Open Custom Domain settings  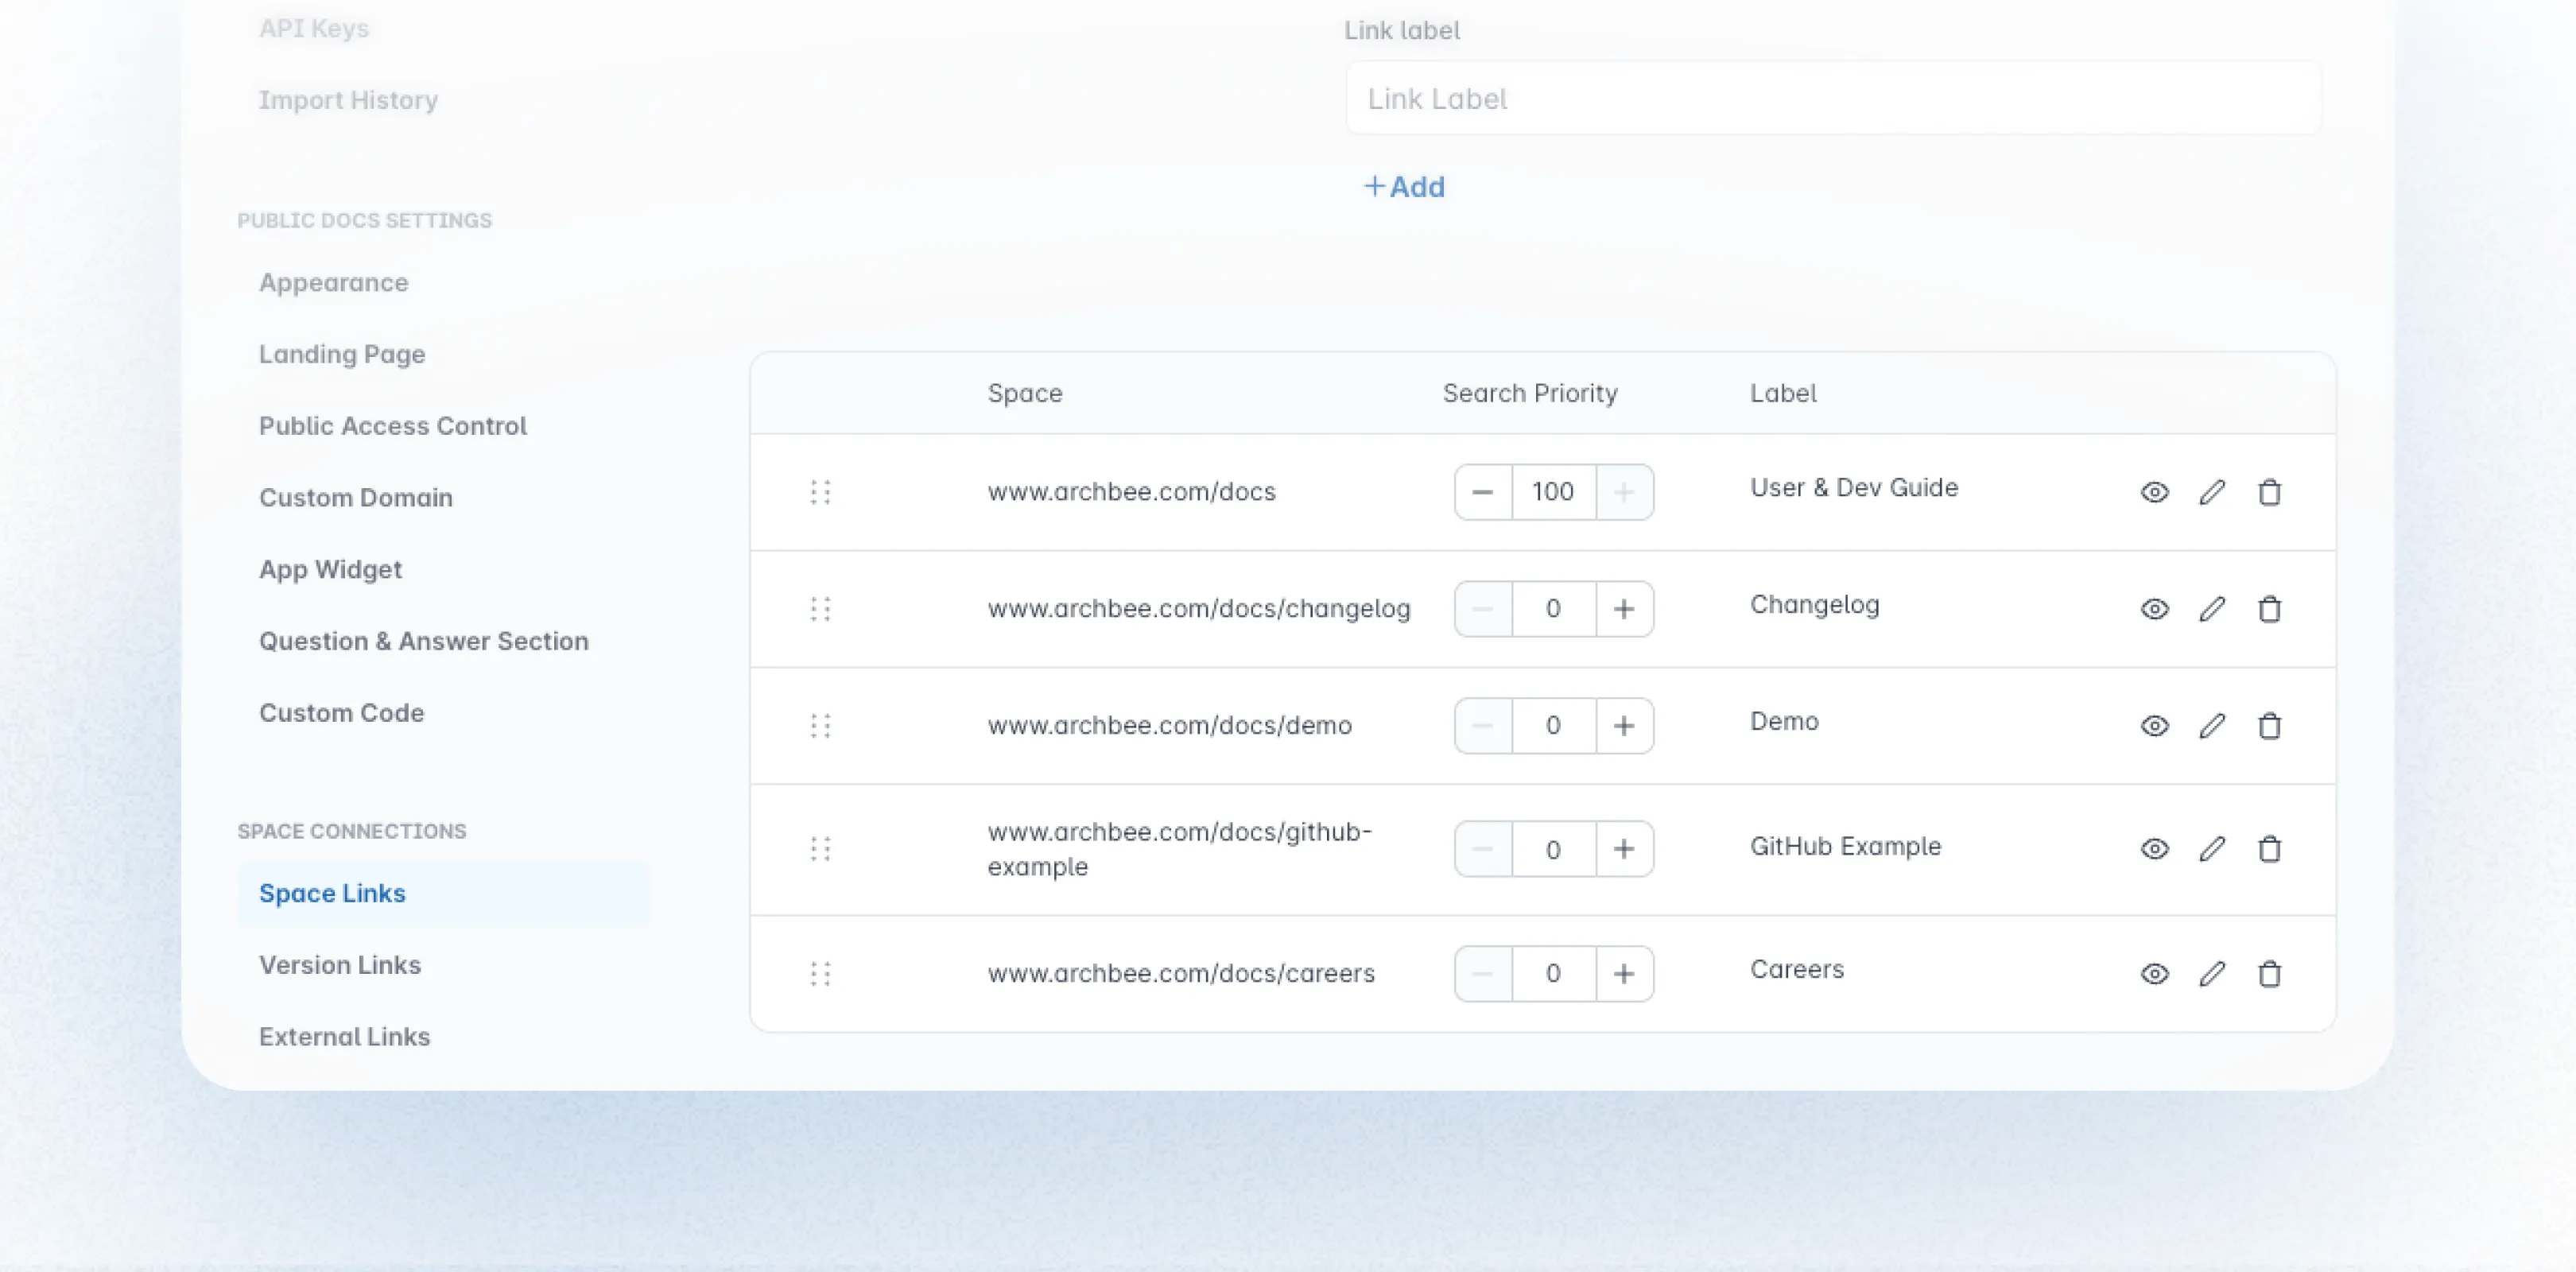(x=355, y=498)
